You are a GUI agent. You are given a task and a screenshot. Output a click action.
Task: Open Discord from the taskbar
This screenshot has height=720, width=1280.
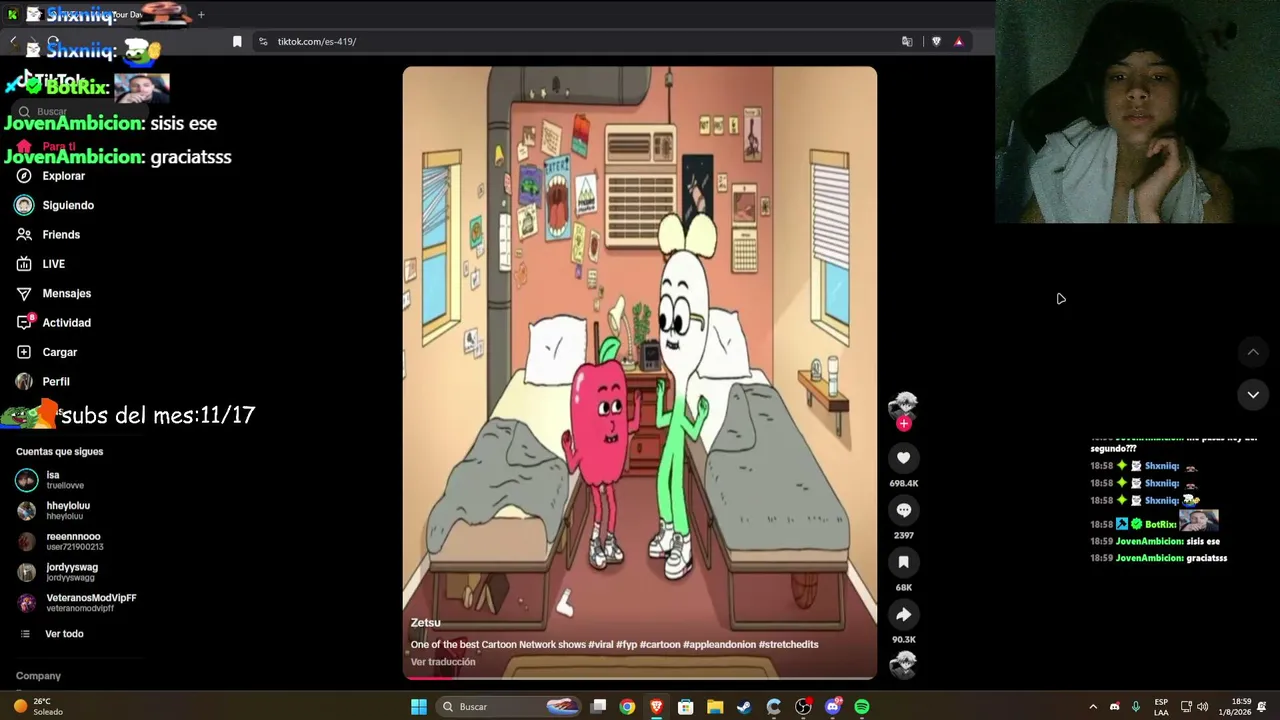(x=833, y=707)
